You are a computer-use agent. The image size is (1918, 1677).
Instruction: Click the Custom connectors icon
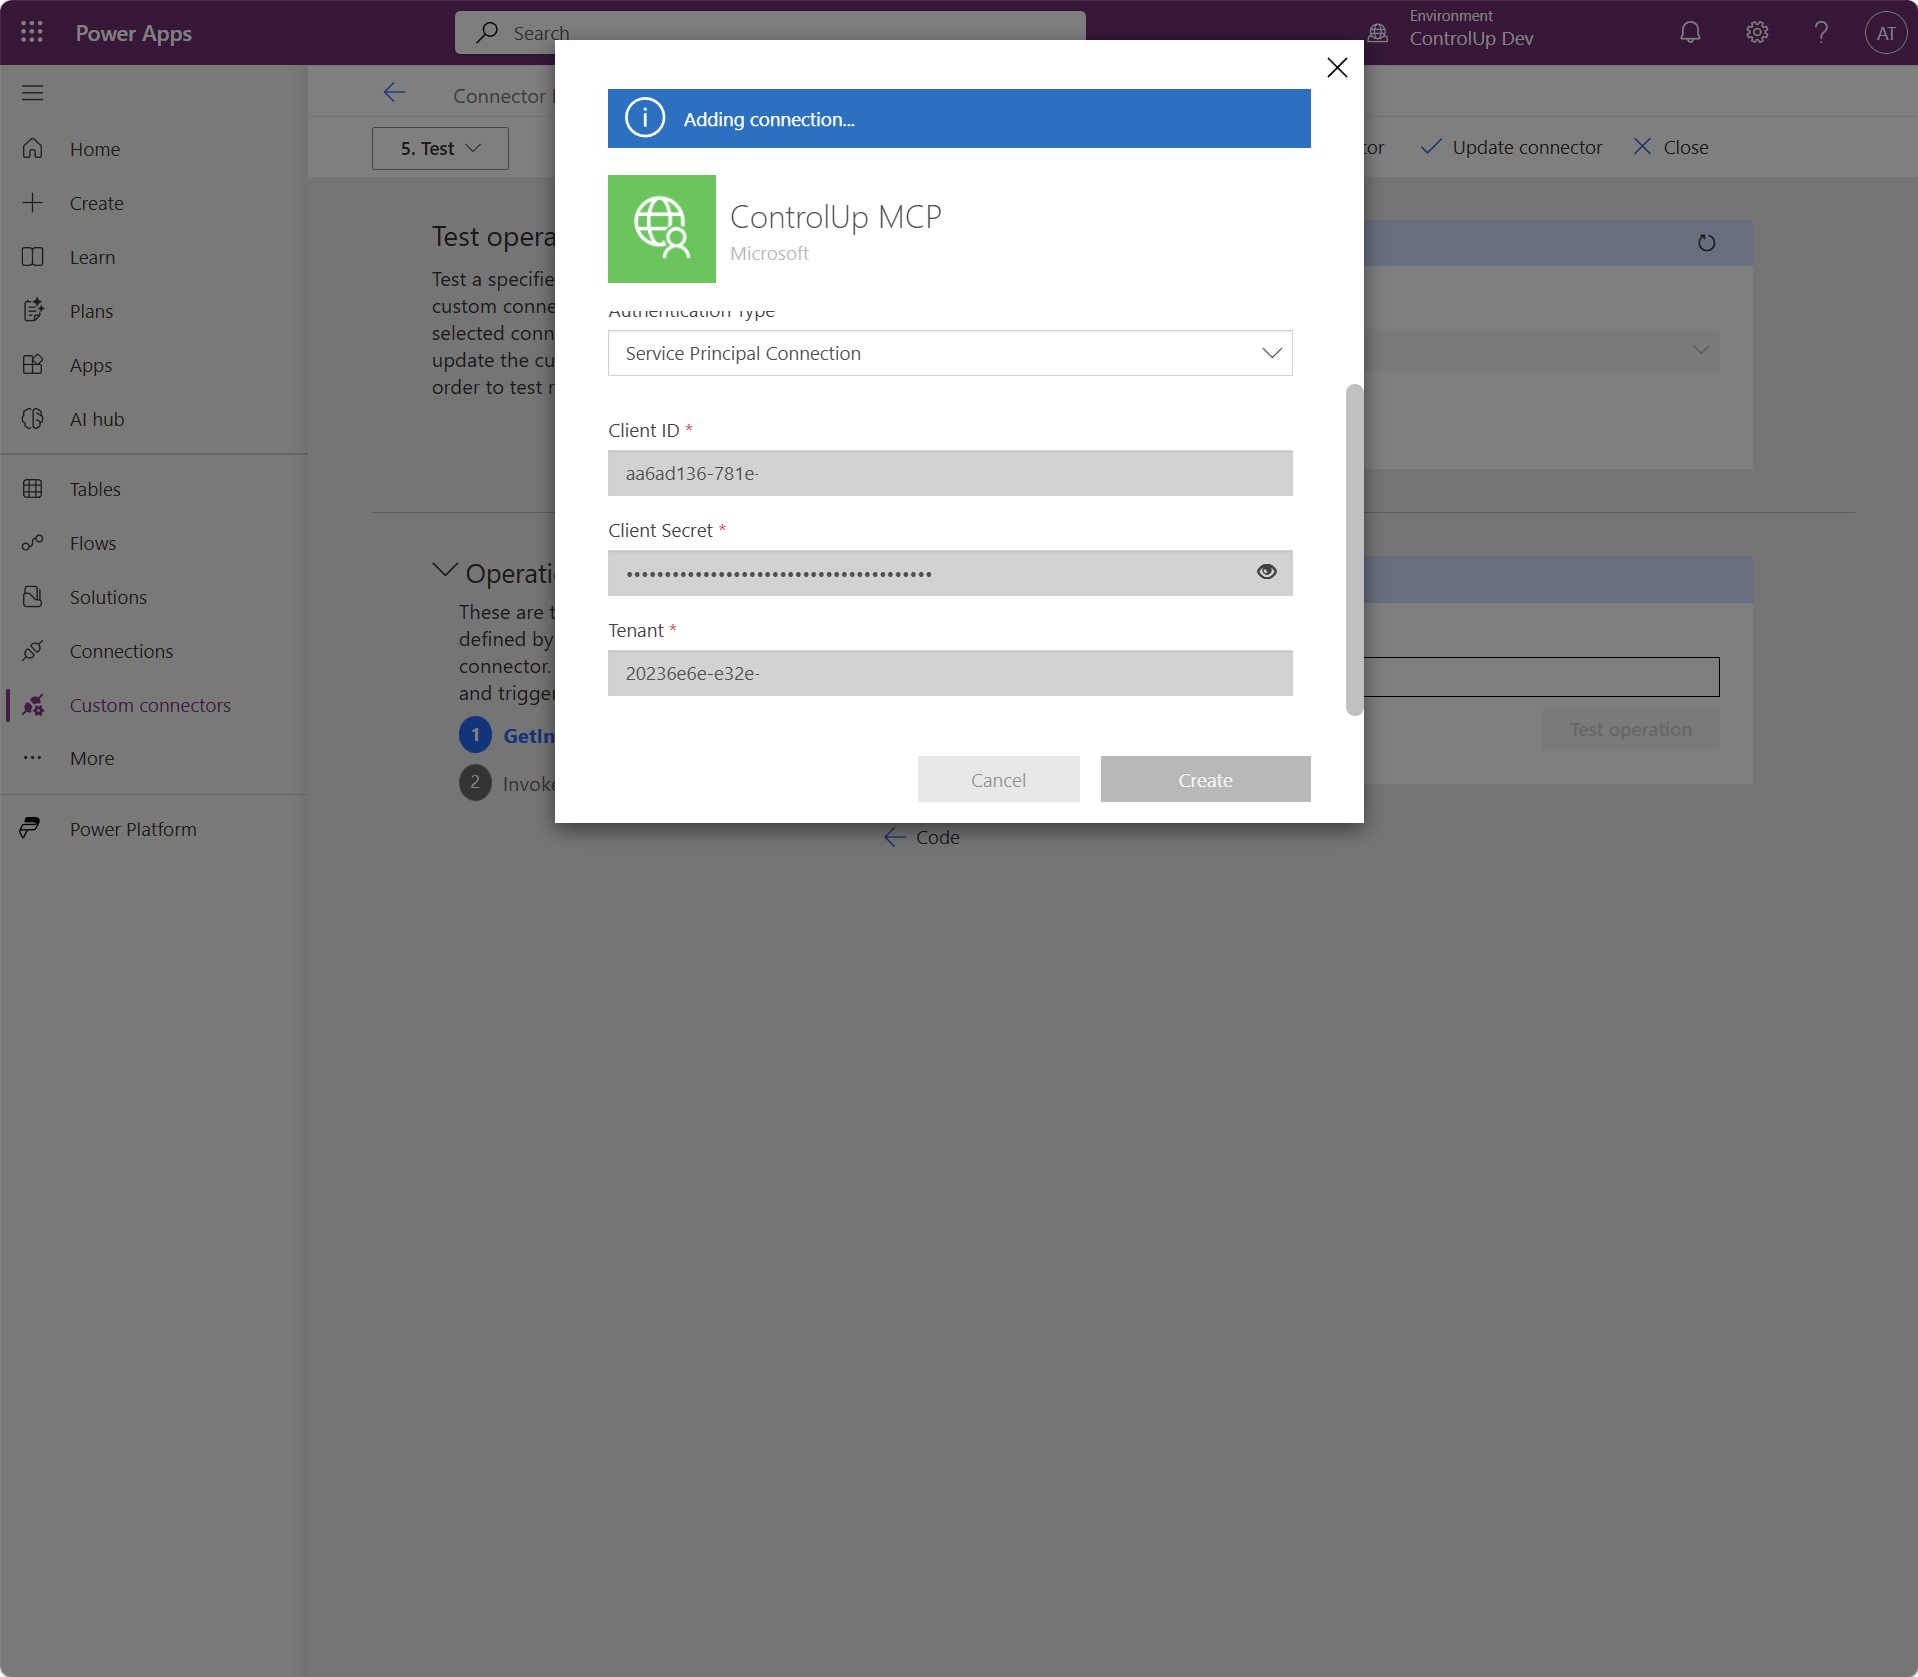tap(32, 705)
